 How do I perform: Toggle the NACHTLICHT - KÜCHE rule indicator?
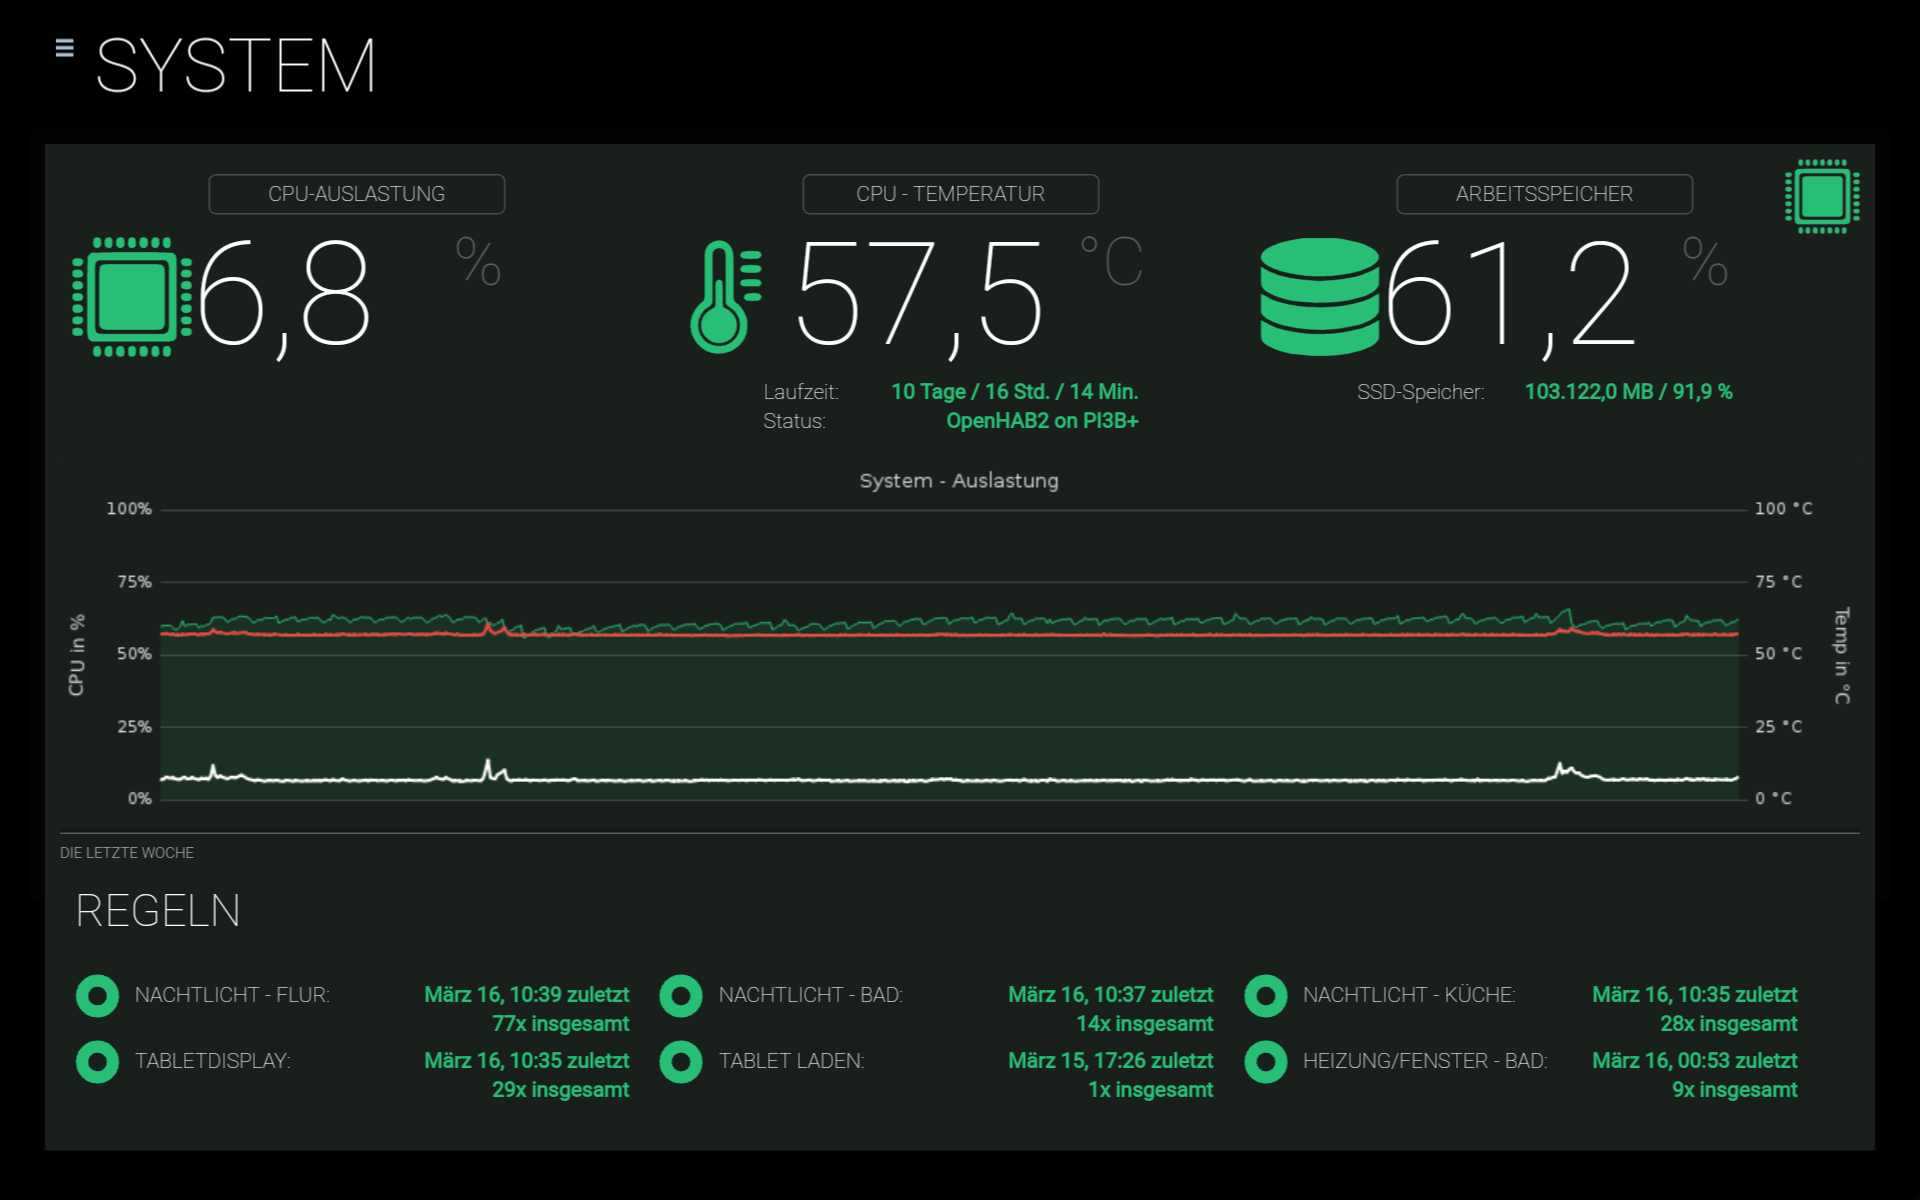coord(1265,996)
